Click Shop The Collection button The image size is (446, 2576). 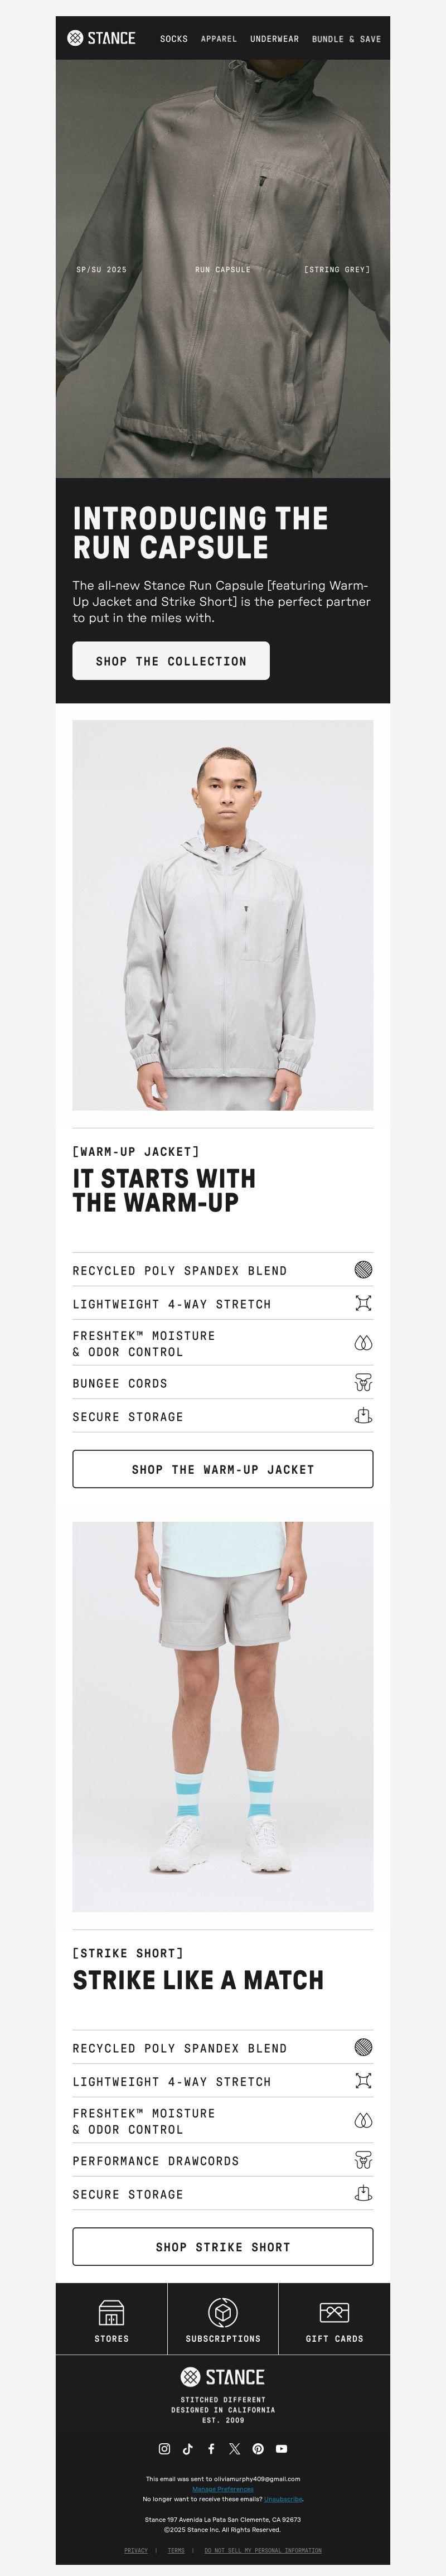(x=171, y=661)
